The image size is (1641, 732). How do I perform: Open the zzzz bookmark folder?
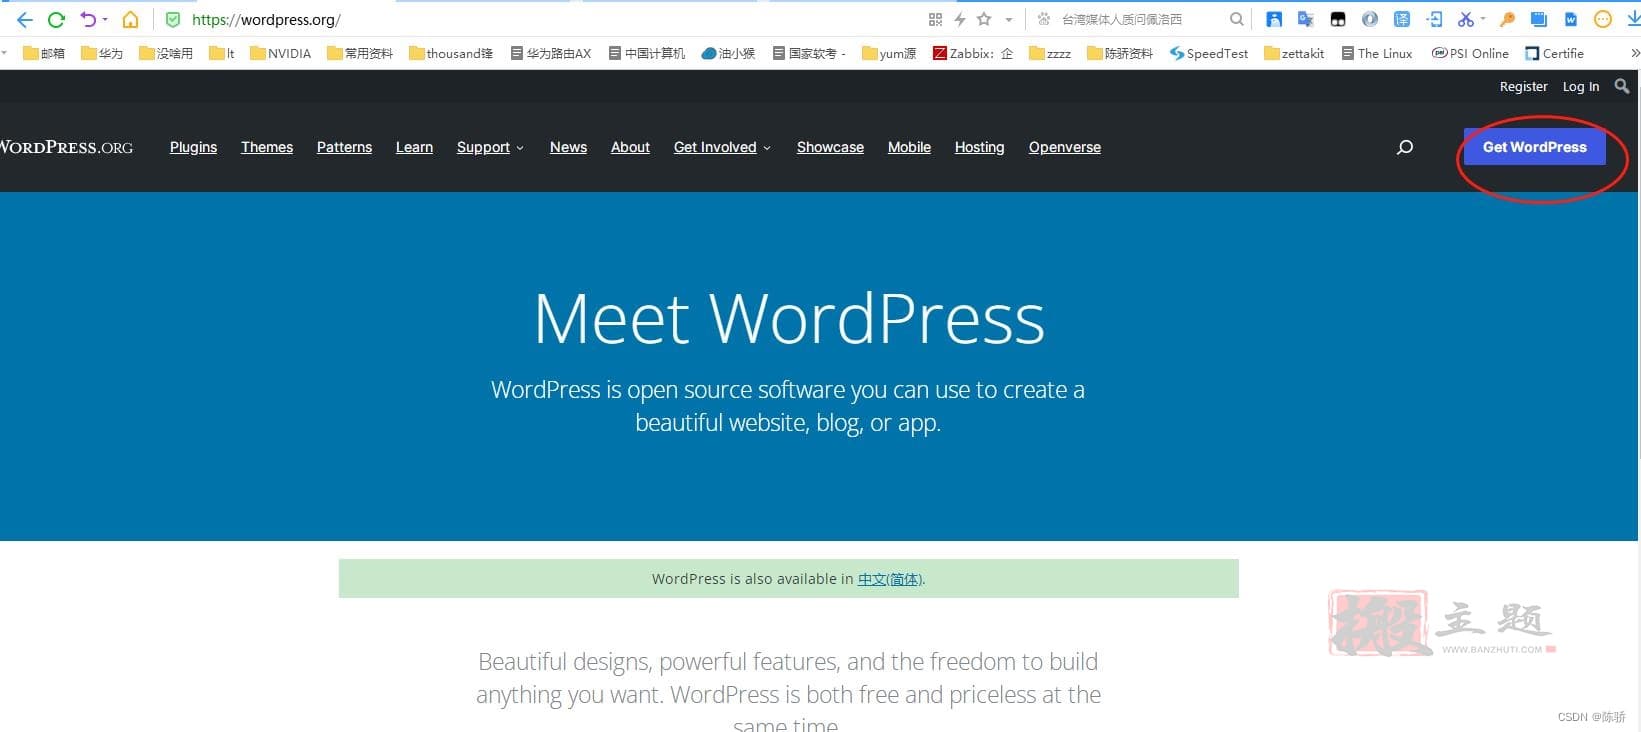[x=1050, y=53]
